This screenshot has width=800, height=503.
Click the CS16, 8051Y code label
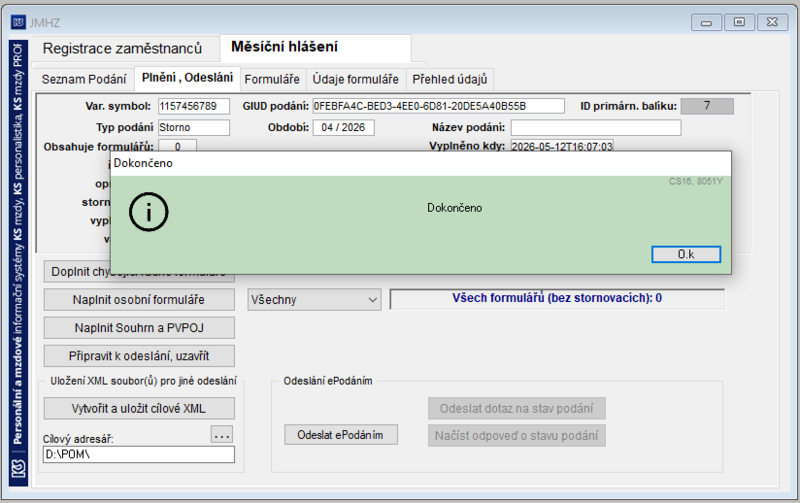tap(695, 181)
